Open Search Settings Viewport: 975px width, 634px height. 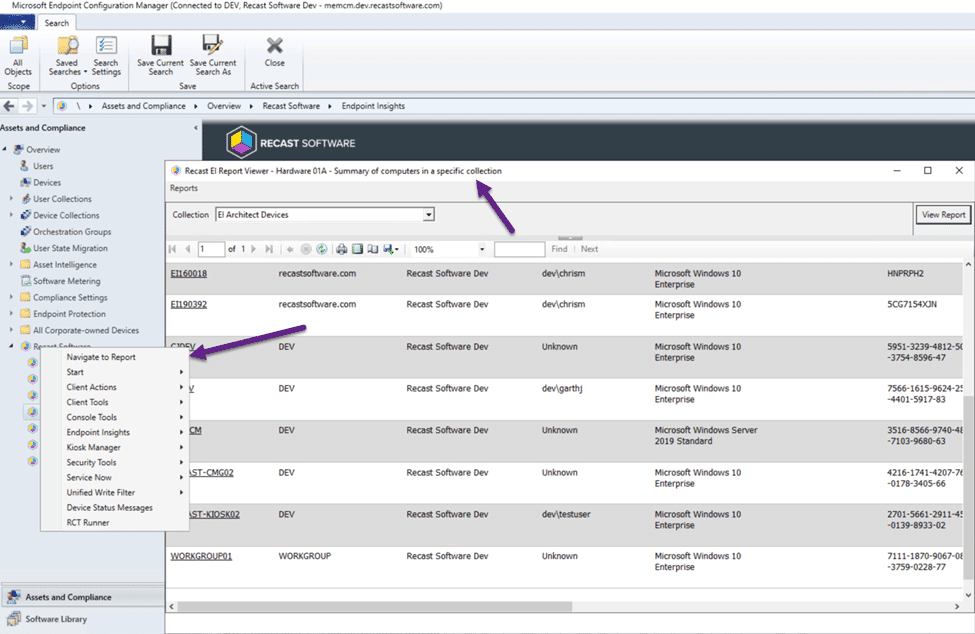pos(105,55)
